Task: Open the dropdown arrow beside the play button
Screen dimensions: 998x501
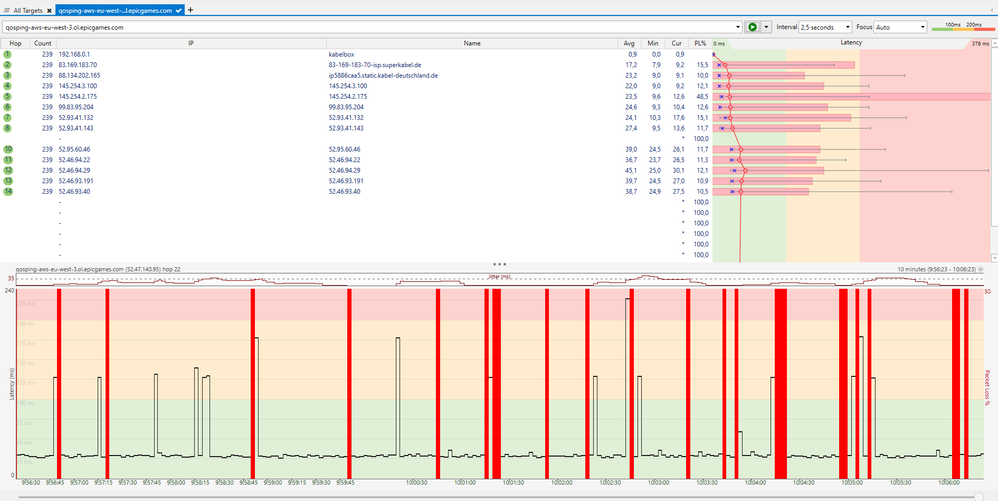Action: click(x=766, y=28)
